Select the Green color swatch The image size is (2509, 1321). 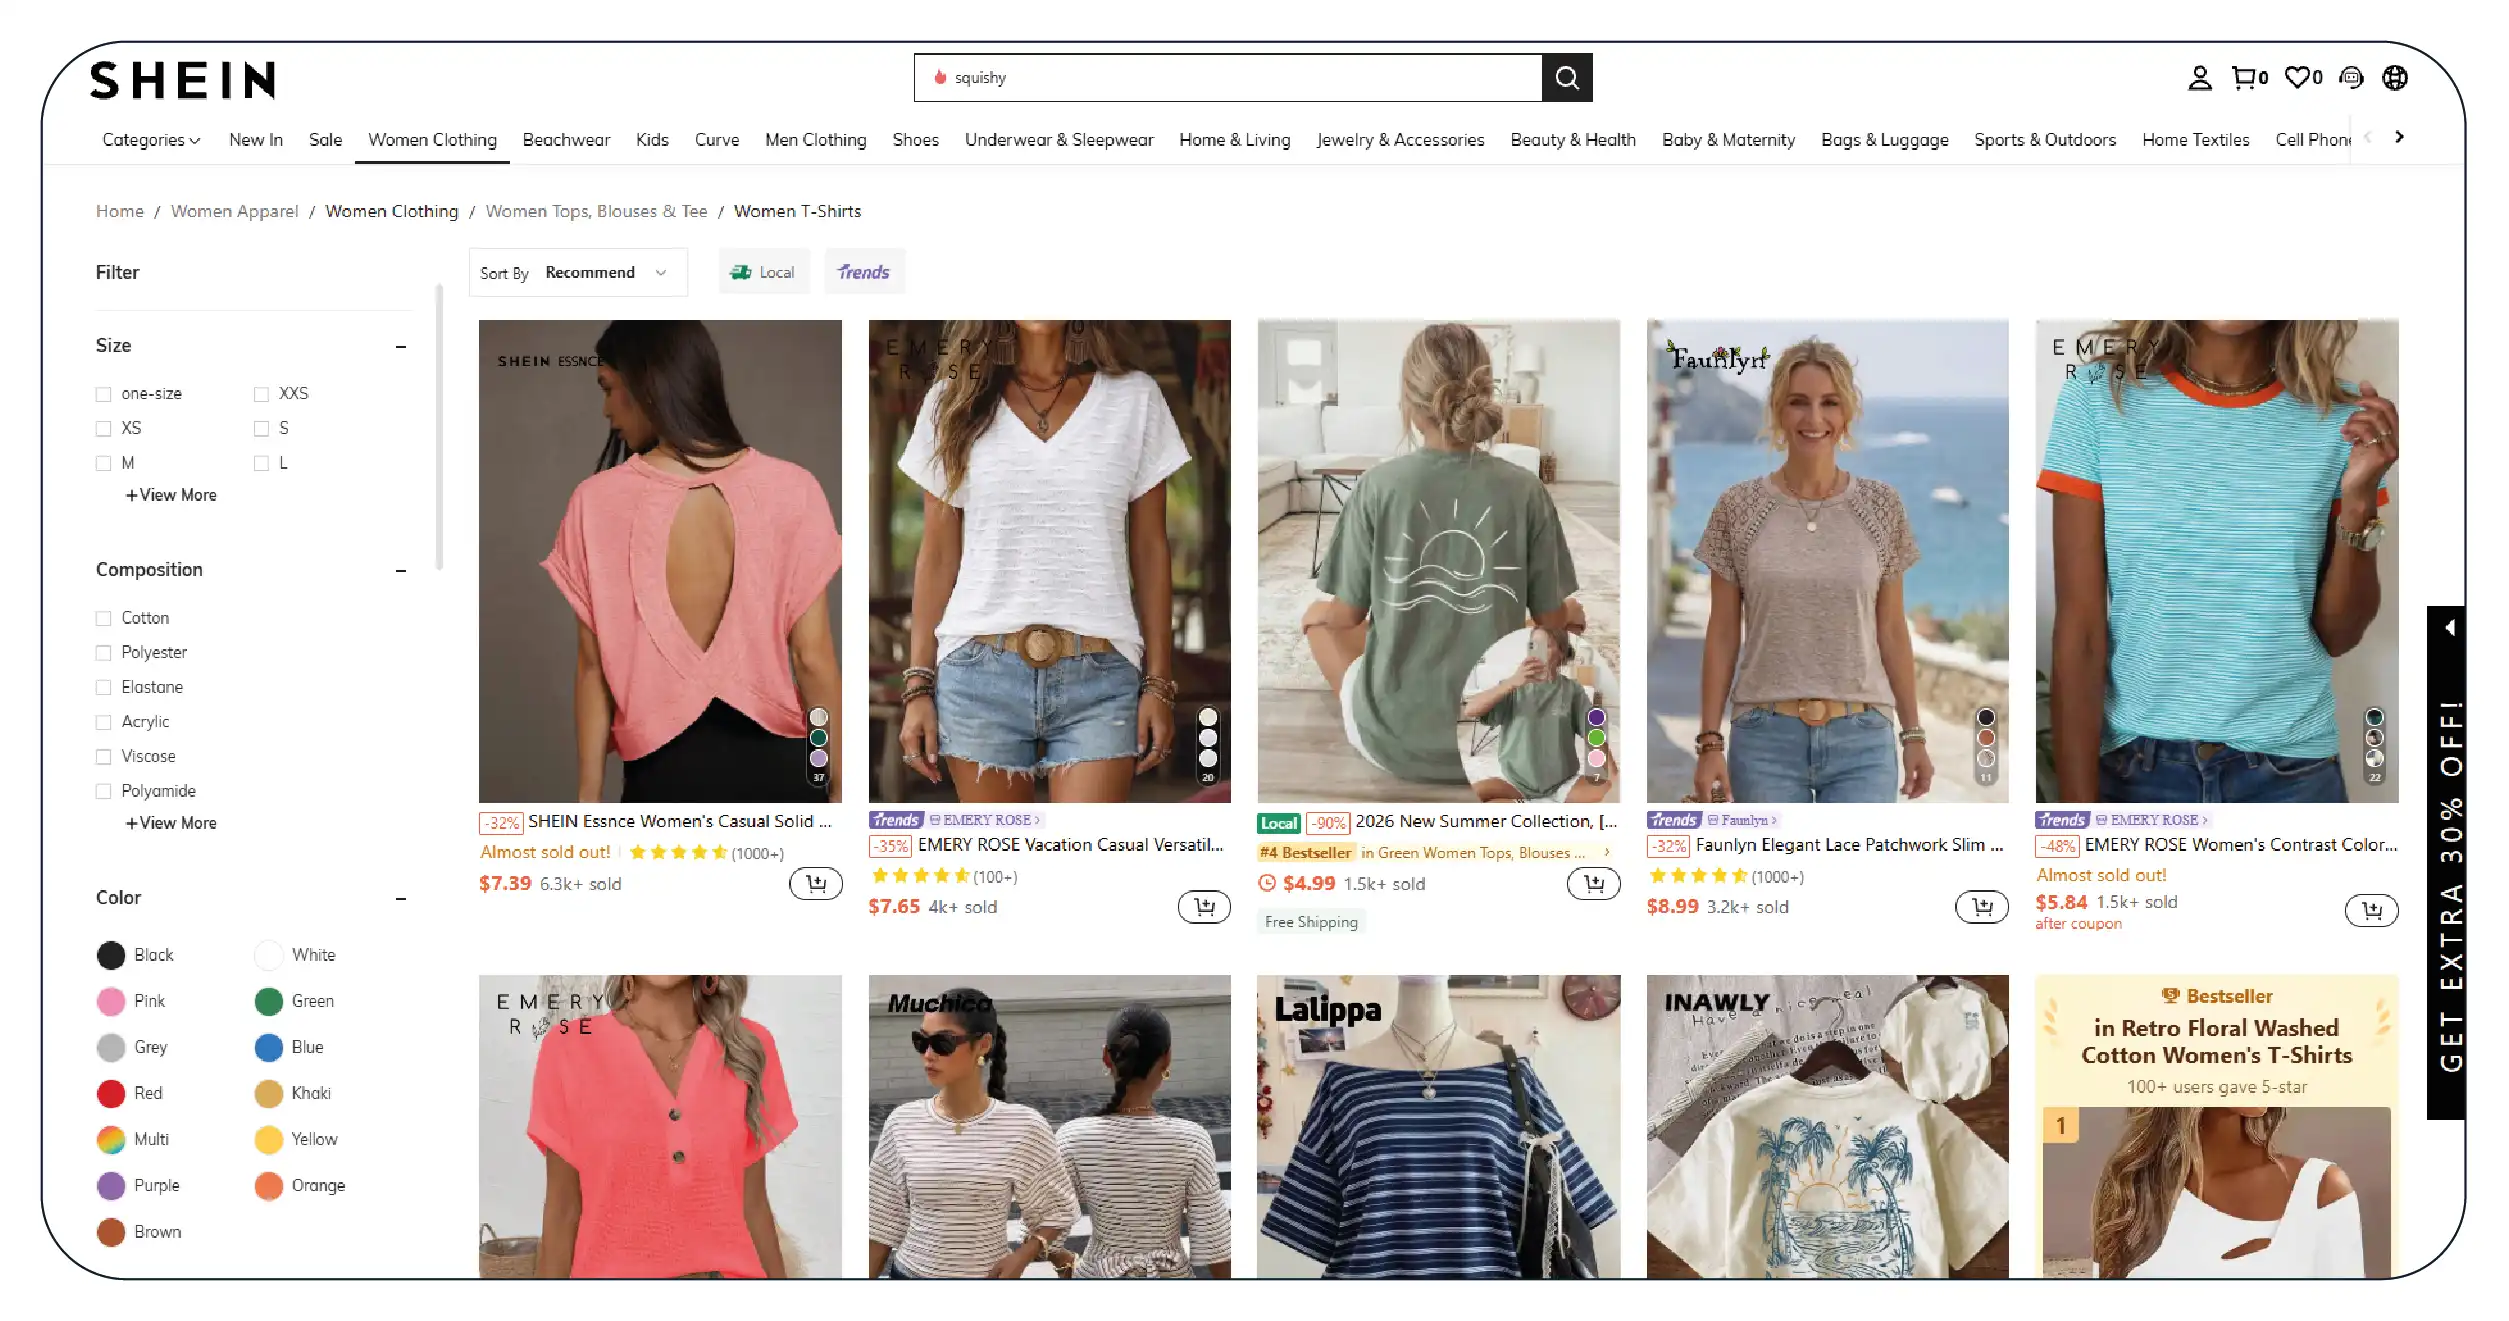pos(269,1001)
